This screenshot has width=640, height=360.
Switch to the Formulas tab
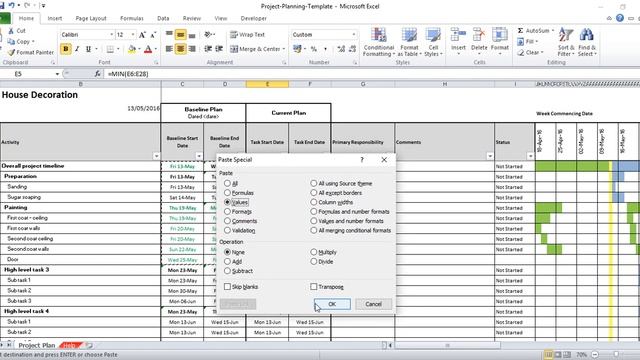coord(132,18)
